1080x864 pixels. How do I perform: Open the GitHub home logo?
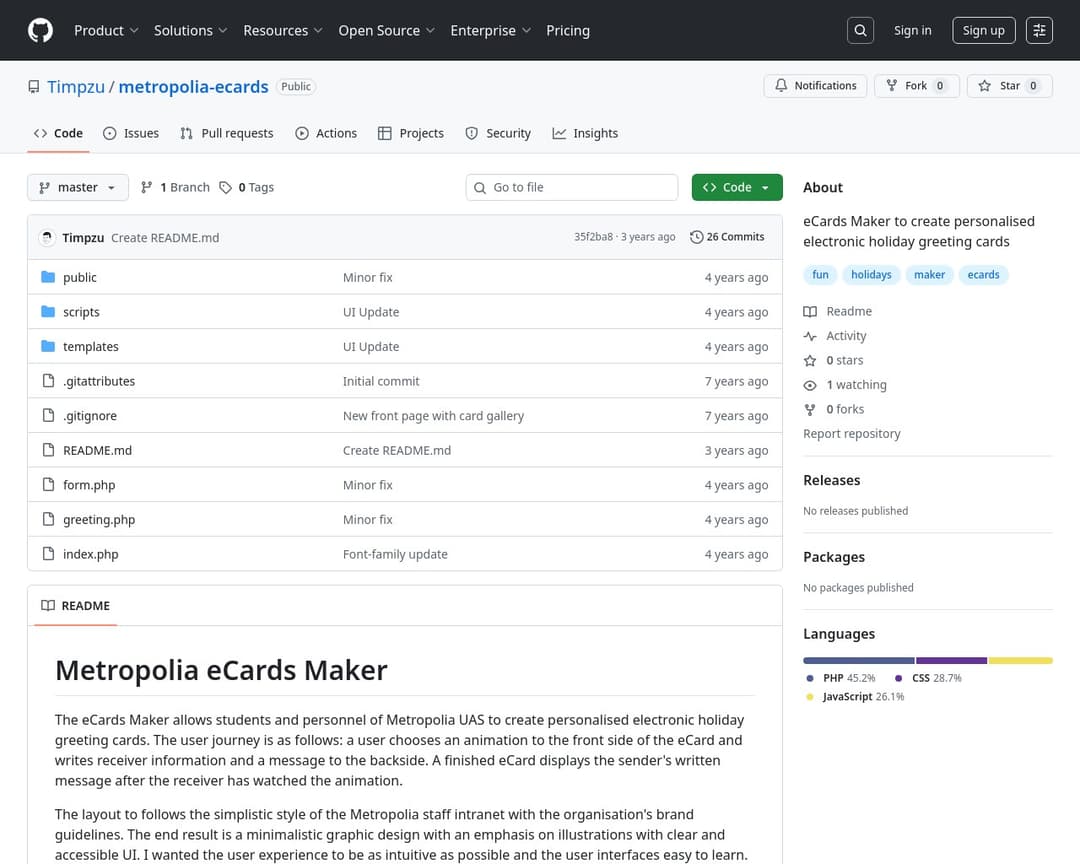tap(40, 30)
